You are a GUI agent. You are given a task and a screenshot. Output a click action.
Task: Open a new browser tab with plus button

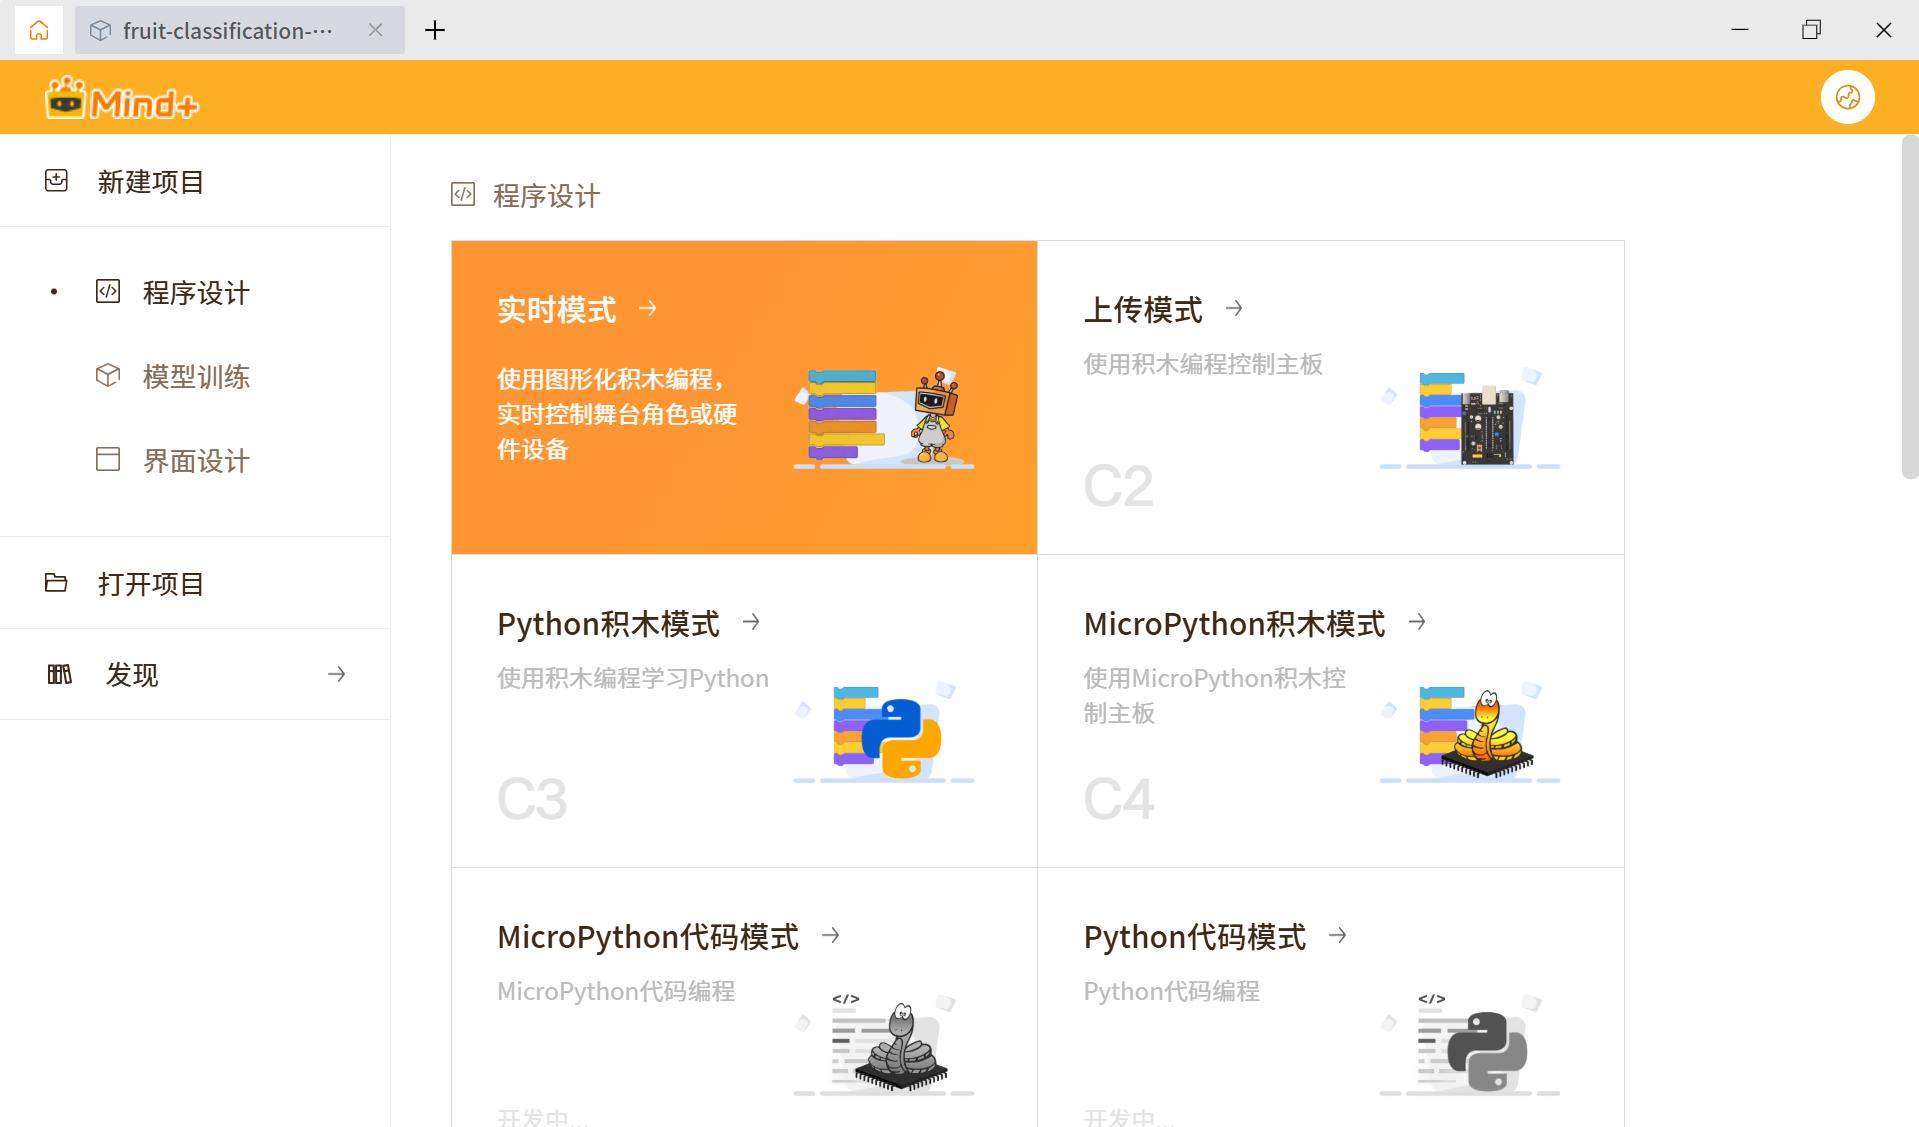(434, 30)
